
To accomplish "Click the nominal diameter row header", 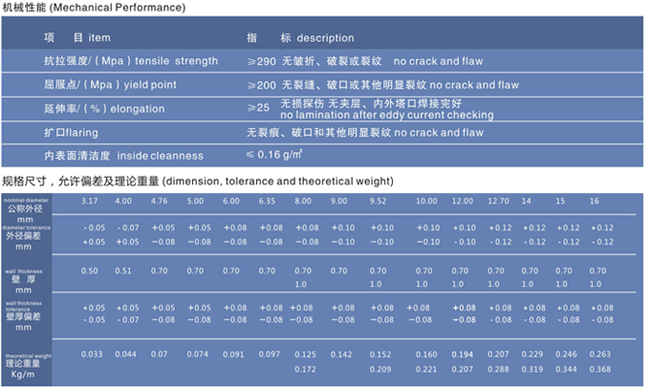I will pyautogui.click(x=26, y=210).
